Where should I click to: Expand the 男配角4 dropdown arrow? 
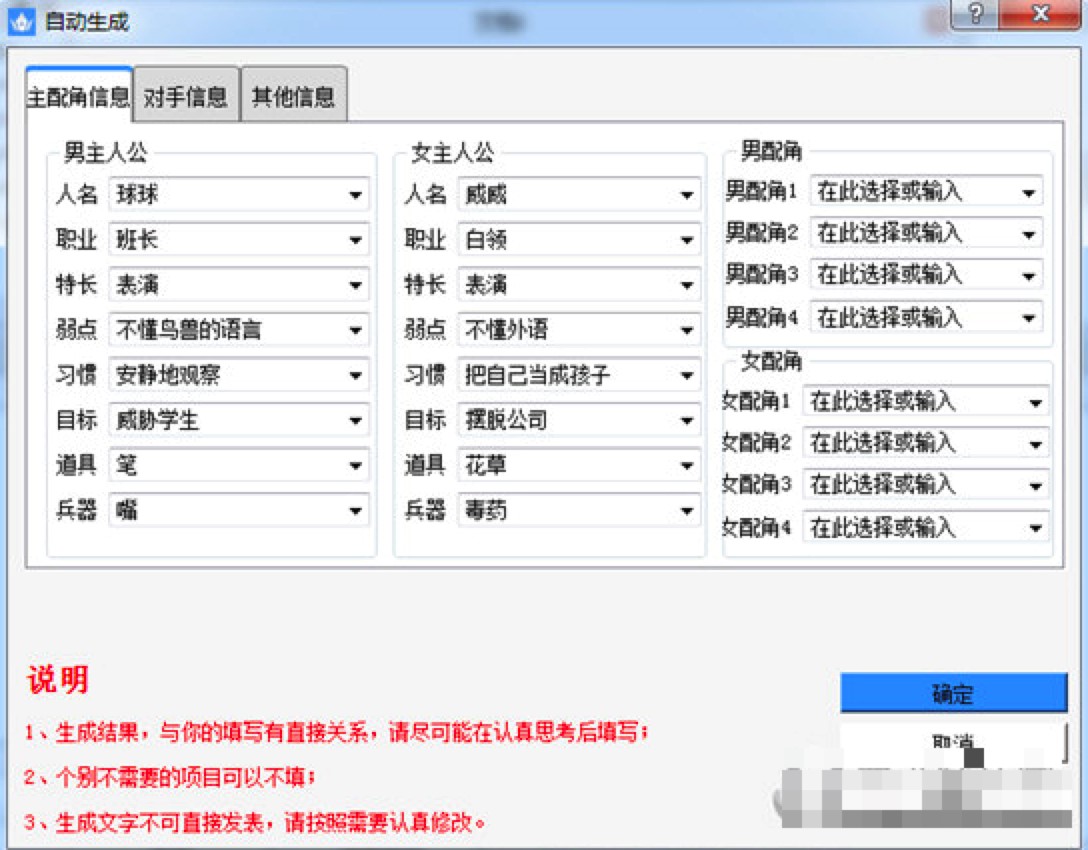(x=1029, y=318)
